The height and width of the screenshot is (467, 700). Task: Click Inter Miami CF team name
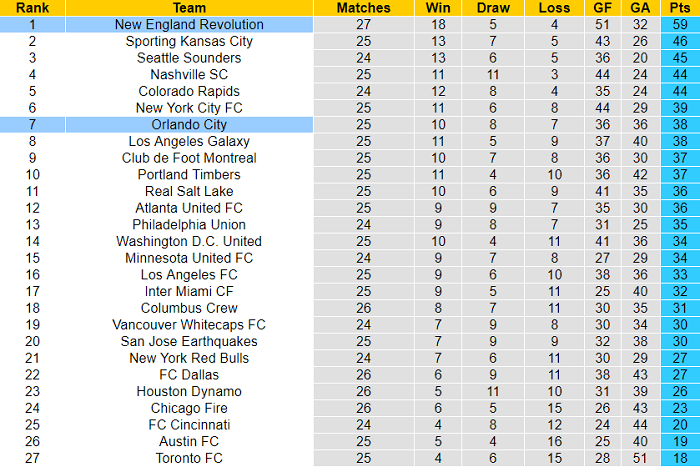tap(189, 291)
